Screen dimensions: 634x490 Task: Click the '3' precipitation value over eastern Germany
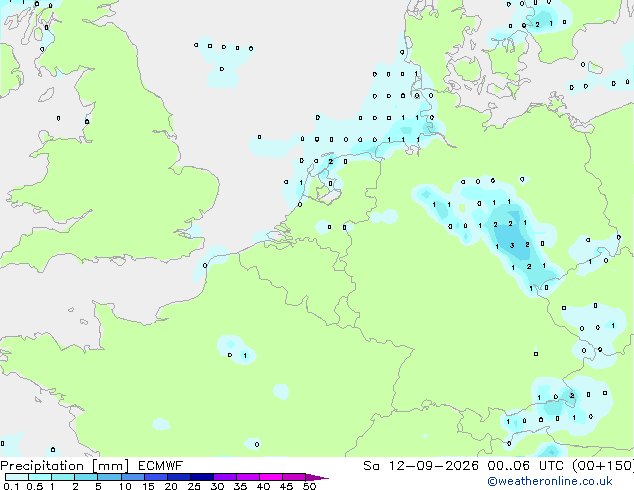point(512,245)
